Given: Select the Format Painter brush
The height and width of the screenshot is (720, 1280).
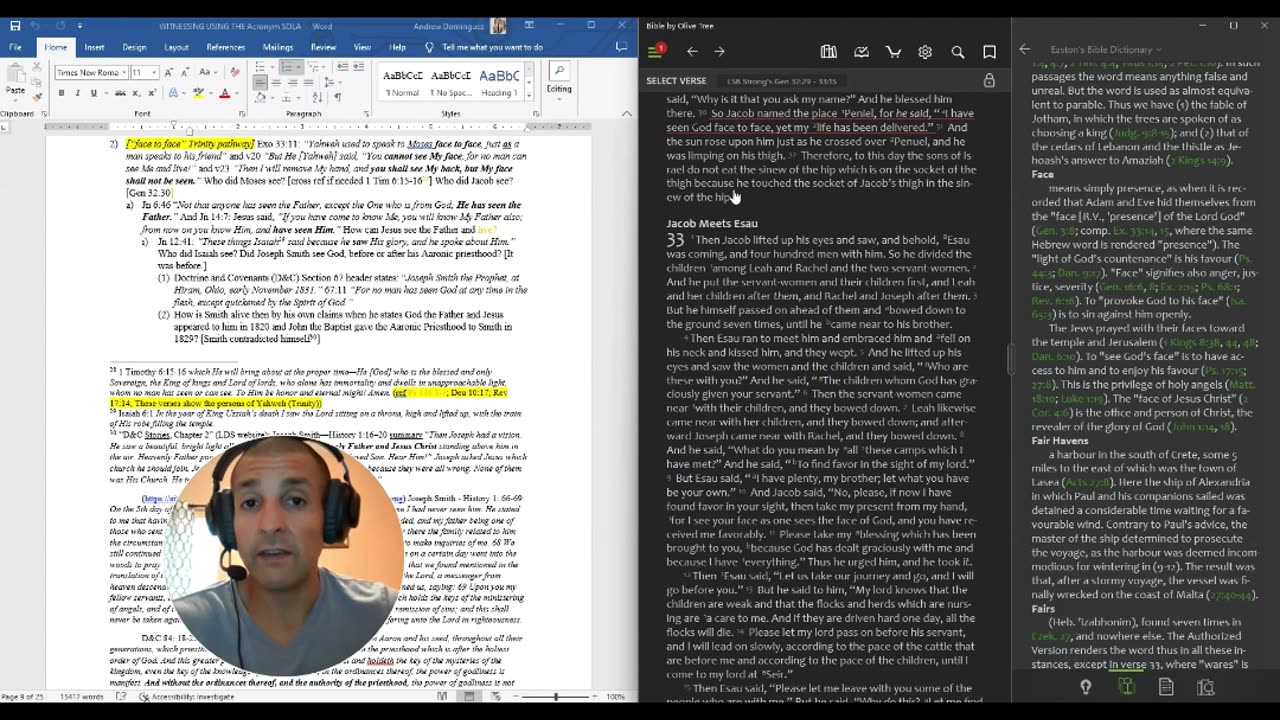Looking at the screenshot, I should (36, 96).
